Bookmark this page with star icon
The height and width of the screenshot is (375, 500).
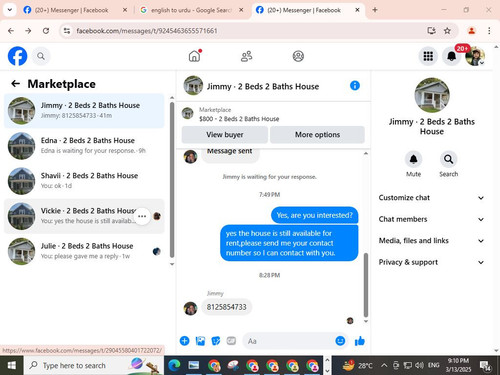447,31
